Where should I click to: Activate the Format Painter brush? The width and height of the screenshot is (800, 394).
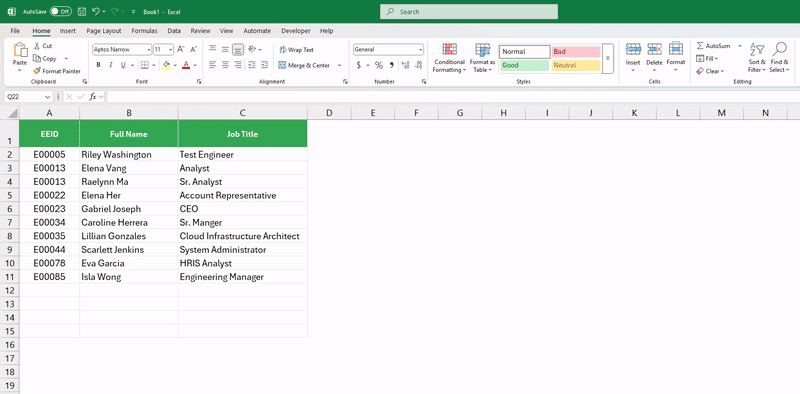[37, 71]
